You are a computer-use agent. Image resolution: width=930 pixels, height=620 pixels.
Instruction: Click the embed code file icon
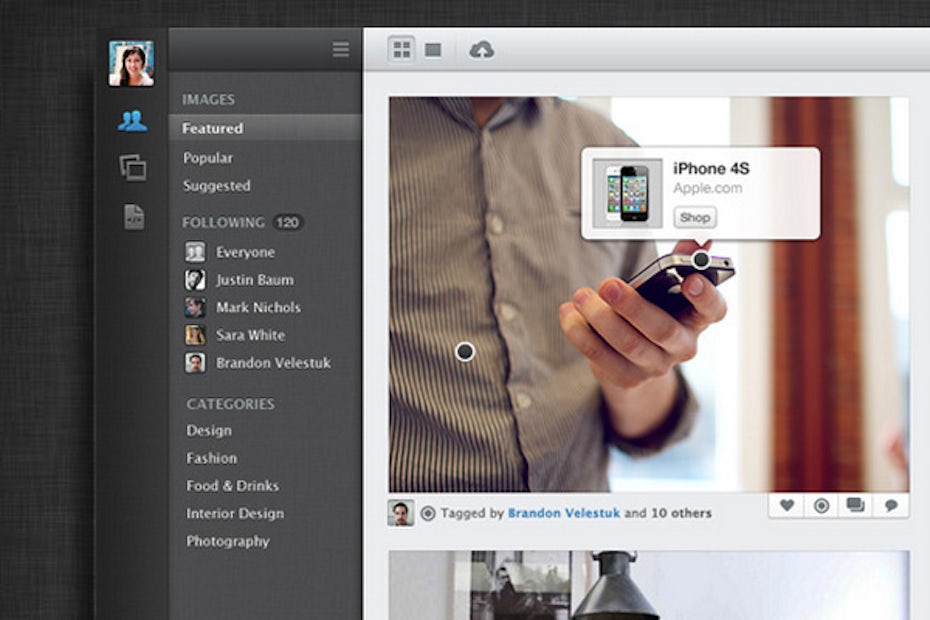click(x=134, y=217)
